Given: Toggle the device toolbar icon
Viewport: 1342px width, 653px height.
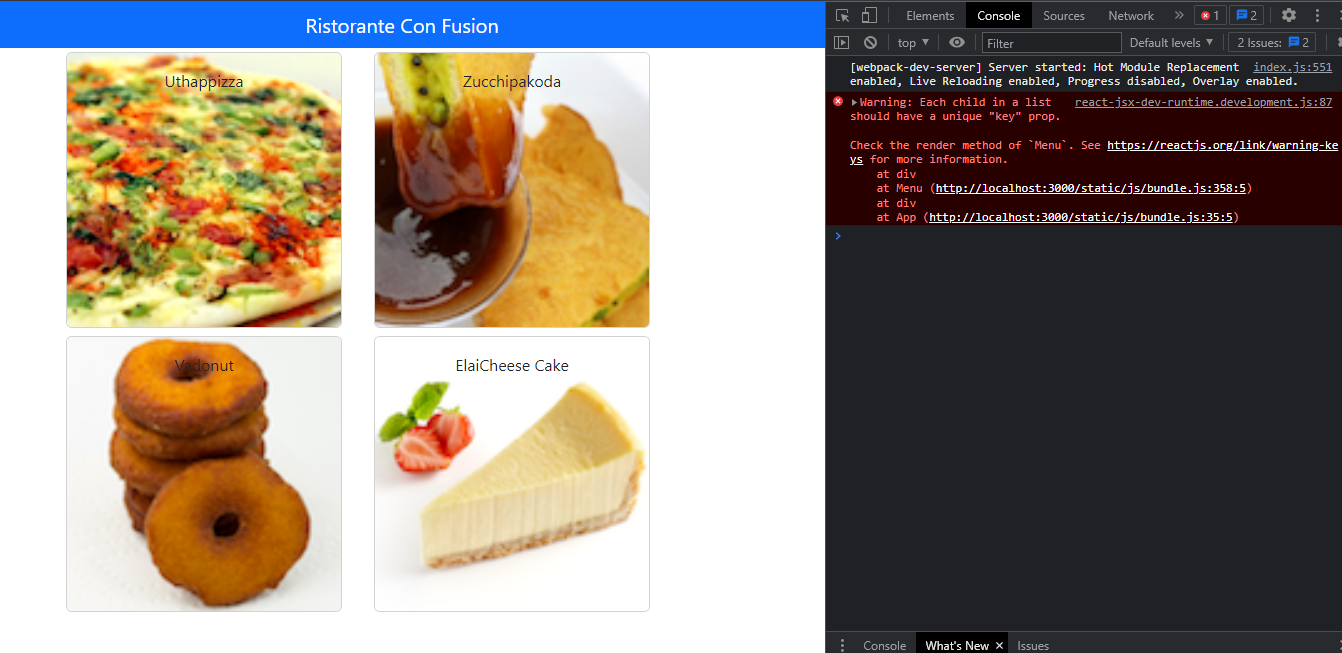Looking at the screenshot, I should [x=869, y=15].
